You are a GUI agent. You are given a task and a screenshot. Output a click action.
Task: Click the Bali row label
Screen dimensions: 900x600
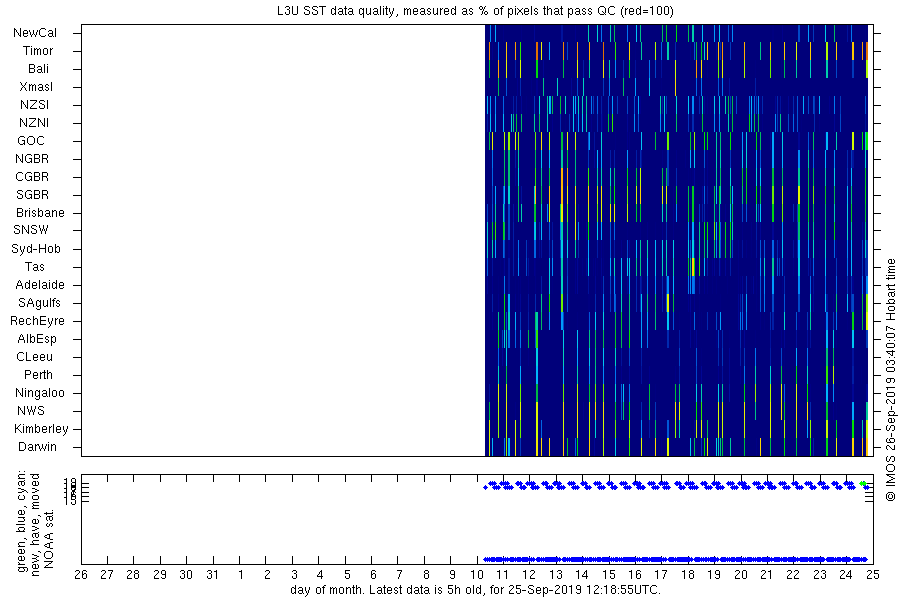pyautogui.click(x=38, y=69)
